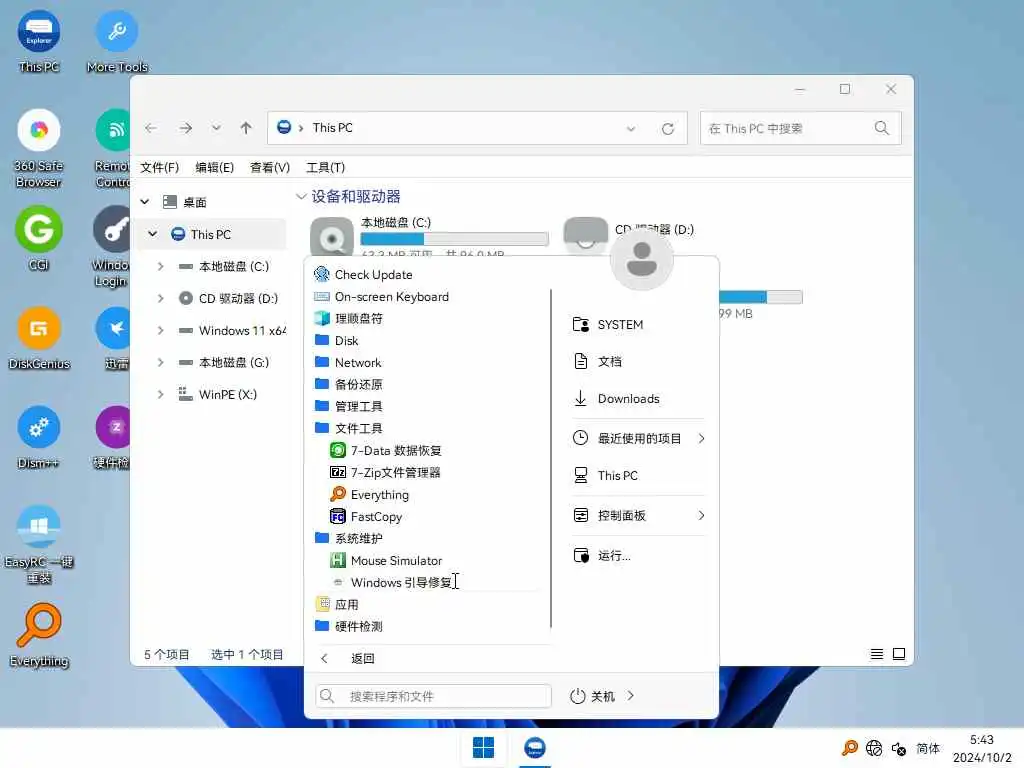Expand 本地磁盘 (G:) tree node
This screenshot has height=768, width=1024.
[161, 362]
